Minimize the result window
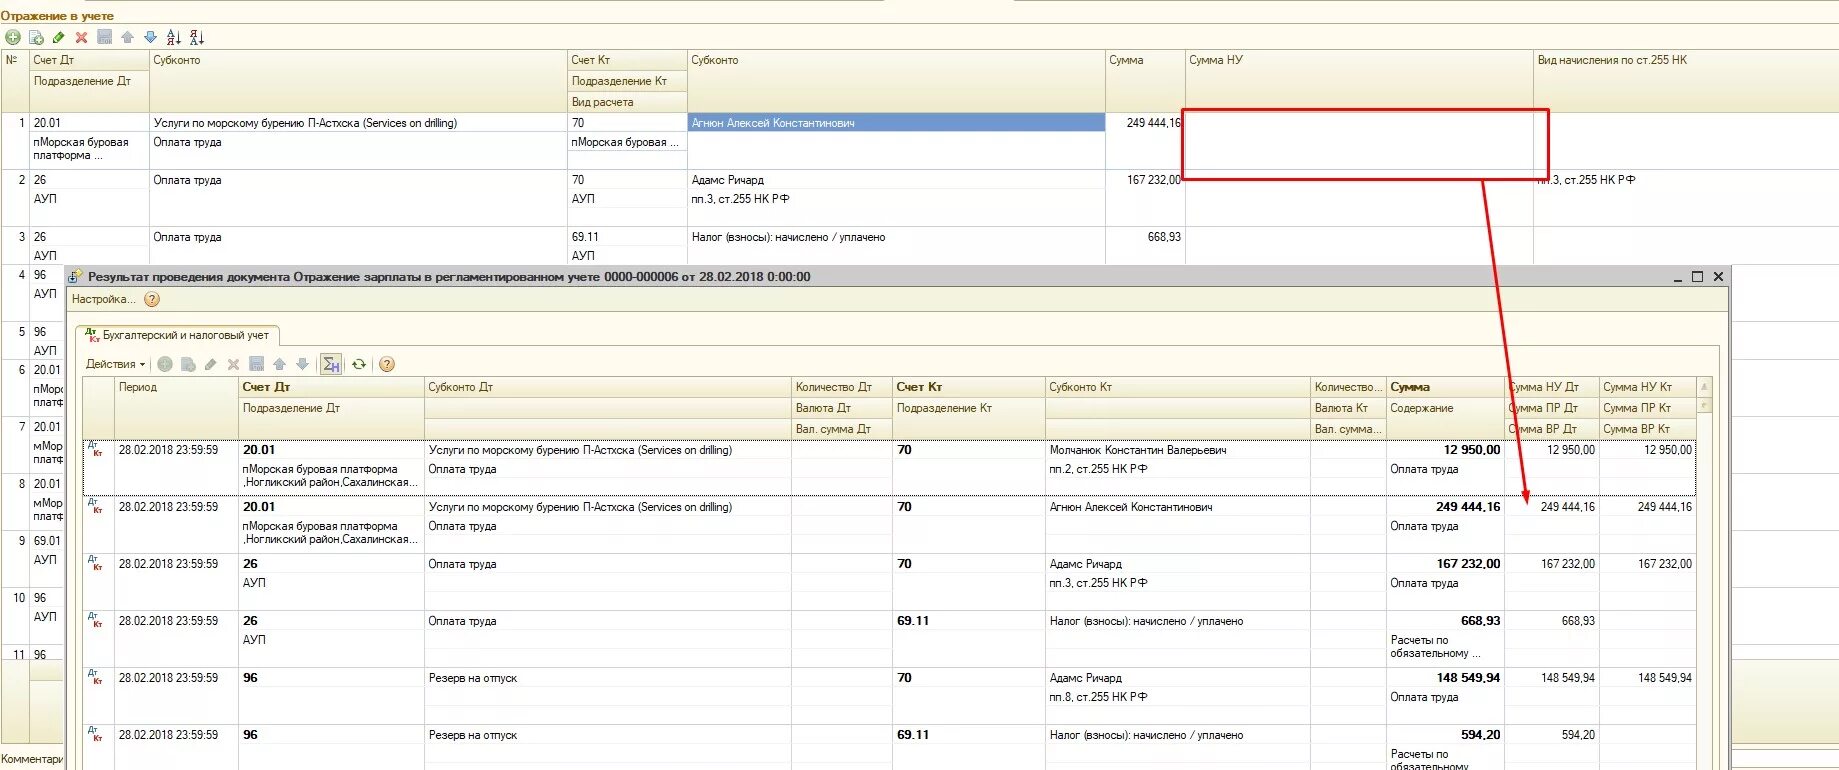The height and width of the screenshot is (770, 1839). [x=1677, y=277]
